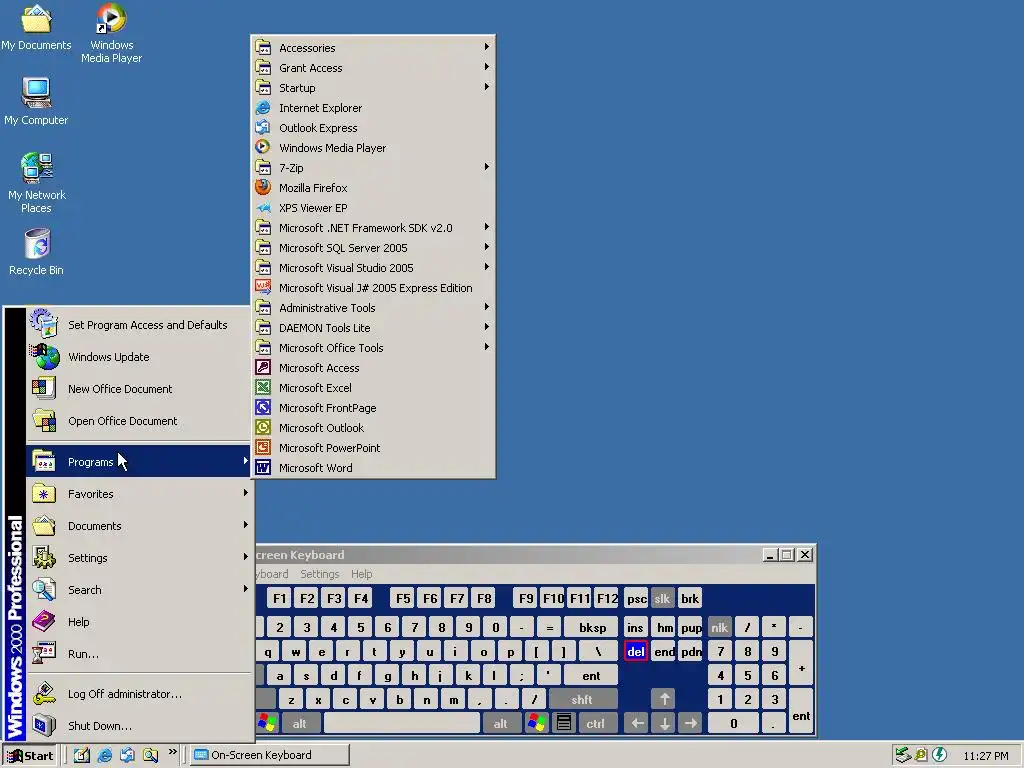
Task: Toggle the shft key on keyboard
Action: (x=582, y=699)
